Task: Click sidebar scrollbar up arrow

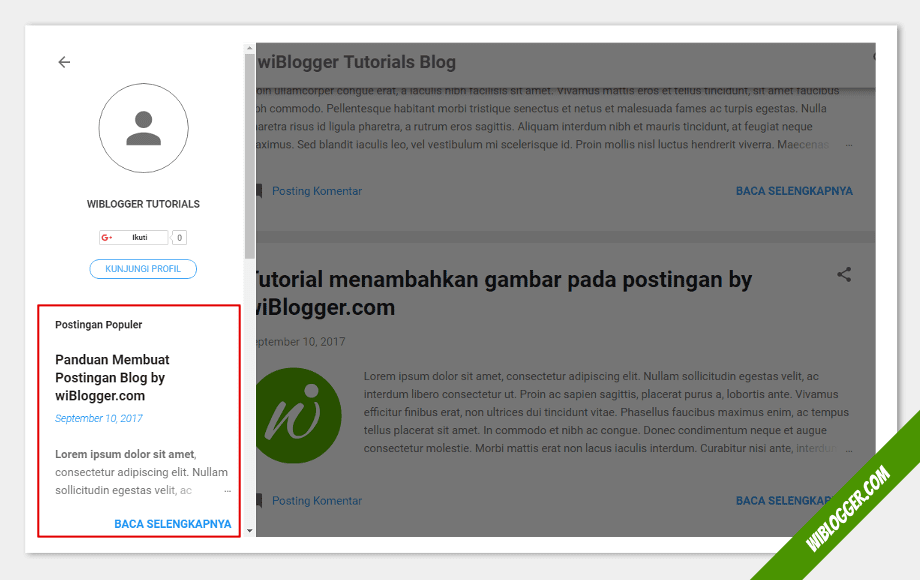Action: [250, 48]
